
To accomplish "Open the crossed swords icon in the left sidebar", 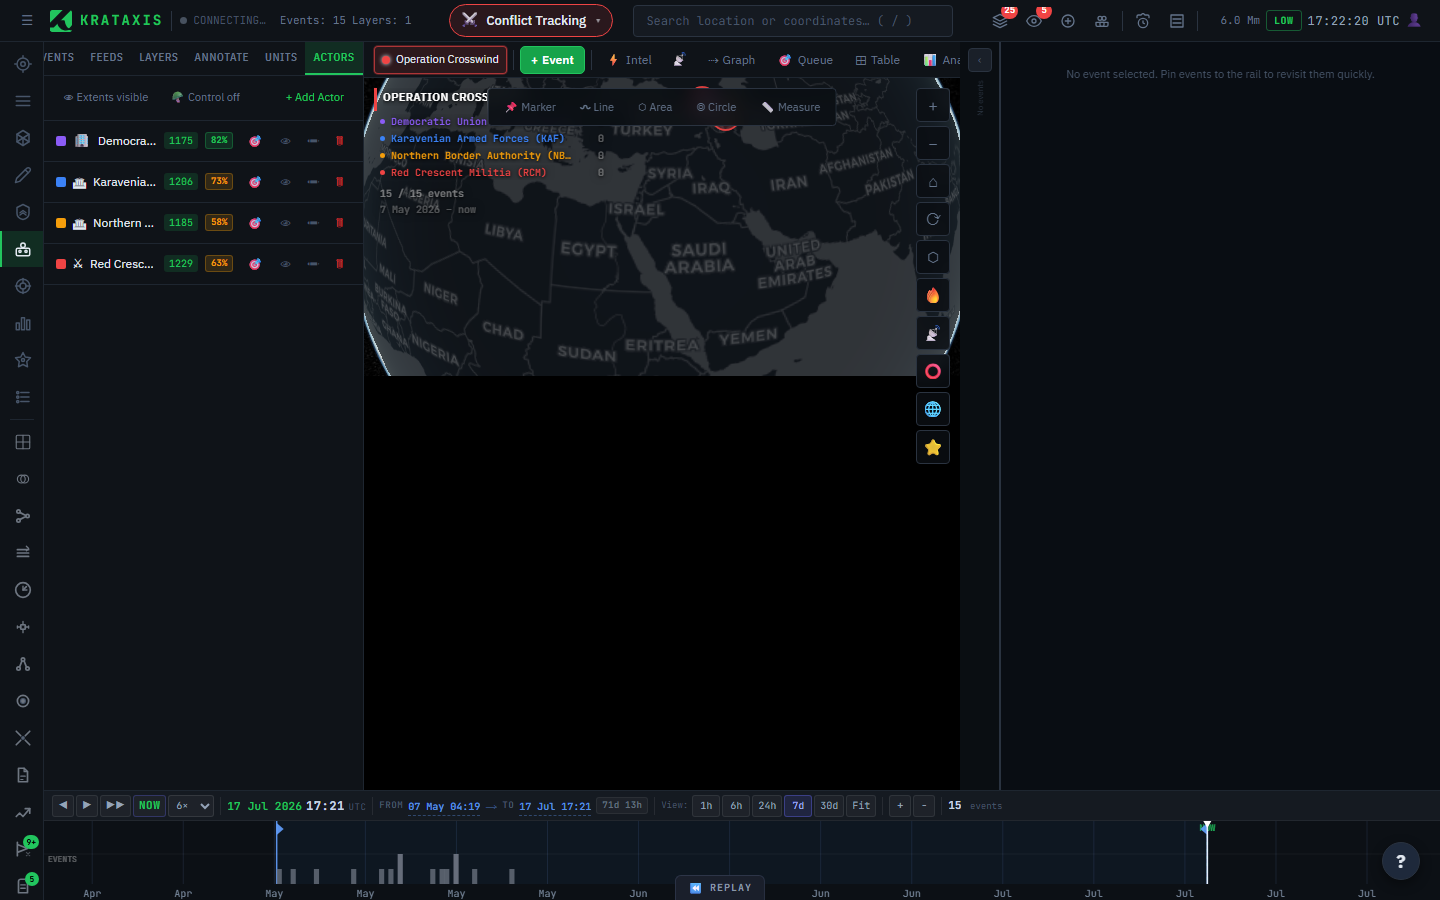I will pos(23,738).
